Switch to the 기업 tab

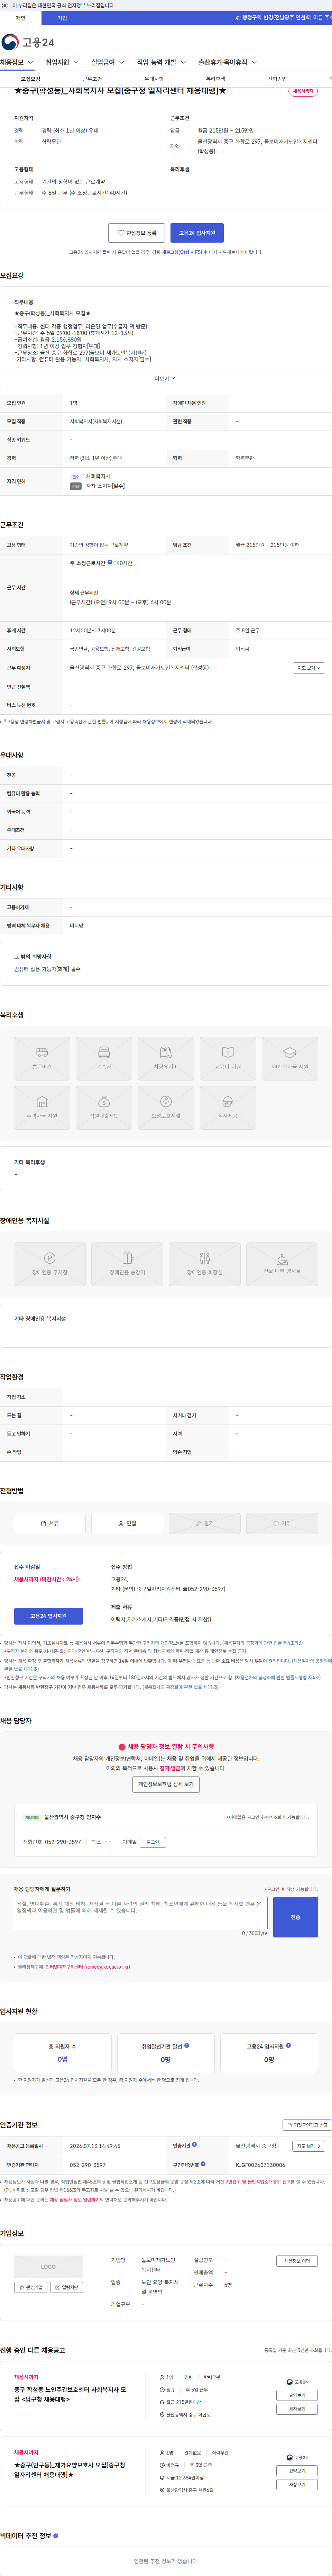(62, 18)
